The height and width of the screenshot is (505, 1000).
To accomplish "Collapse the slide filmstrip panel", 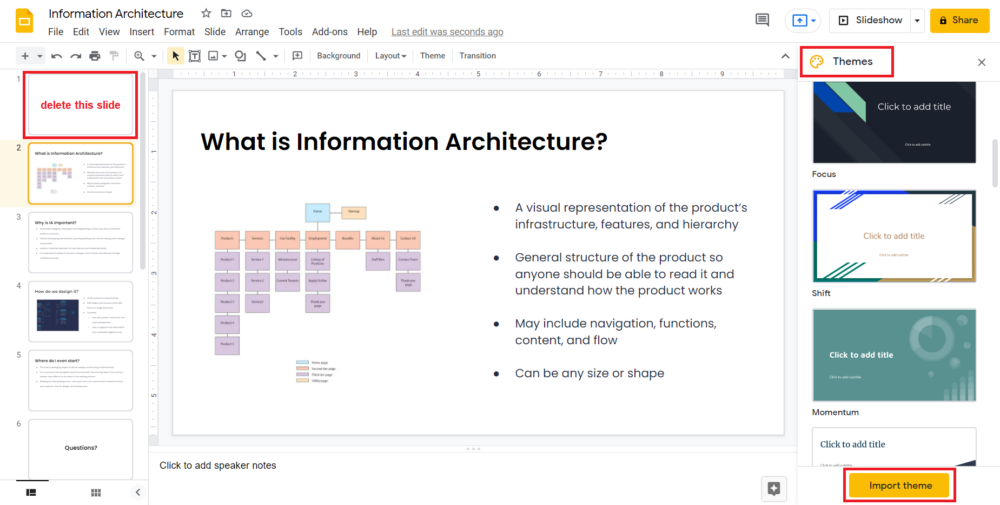I will 138,492.
